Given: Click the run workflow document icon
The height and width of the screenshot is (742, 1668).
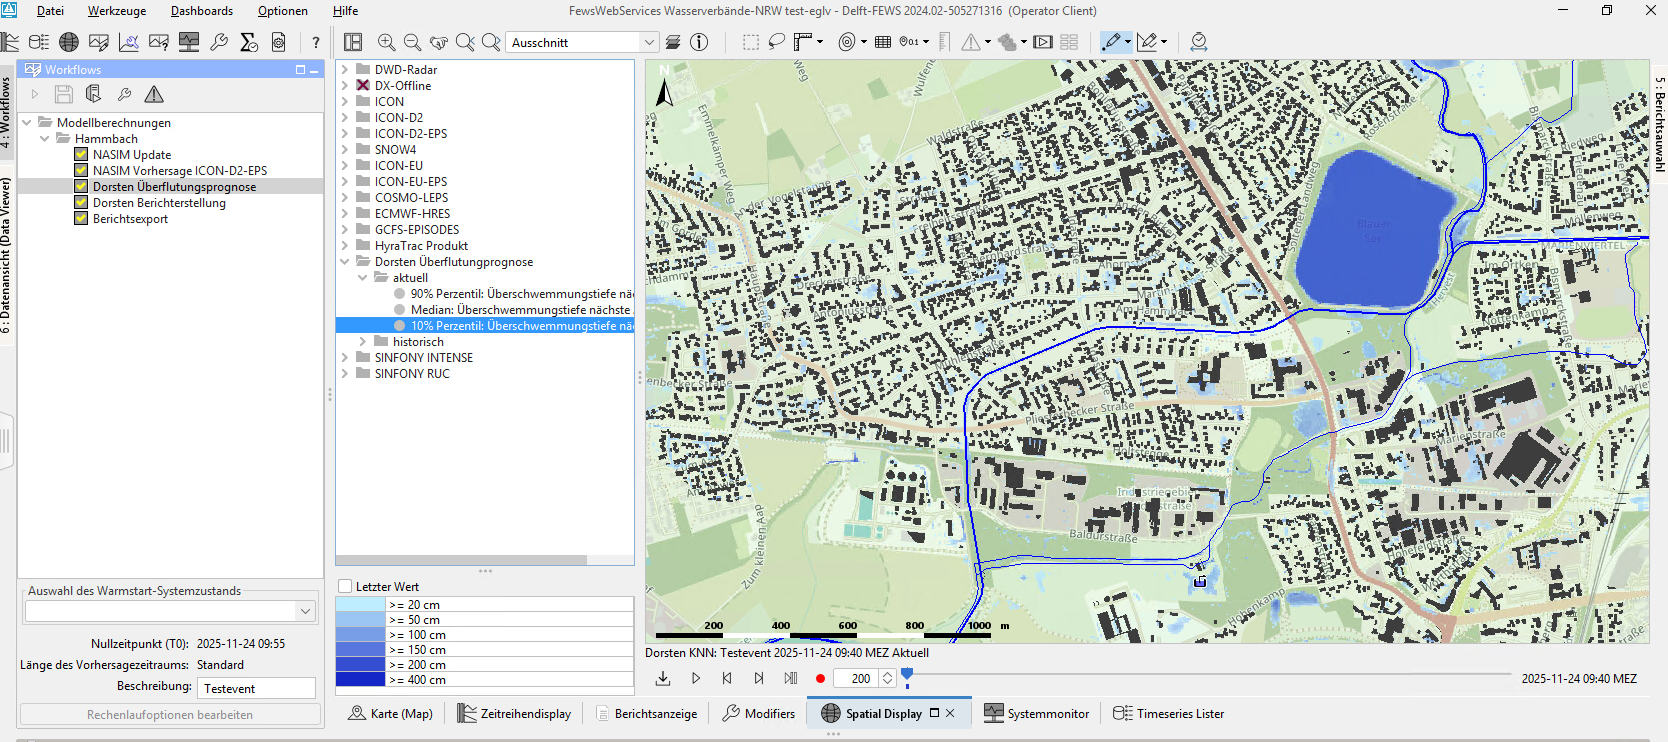Looking at the screenshot, I should click(x=94, y=94).
